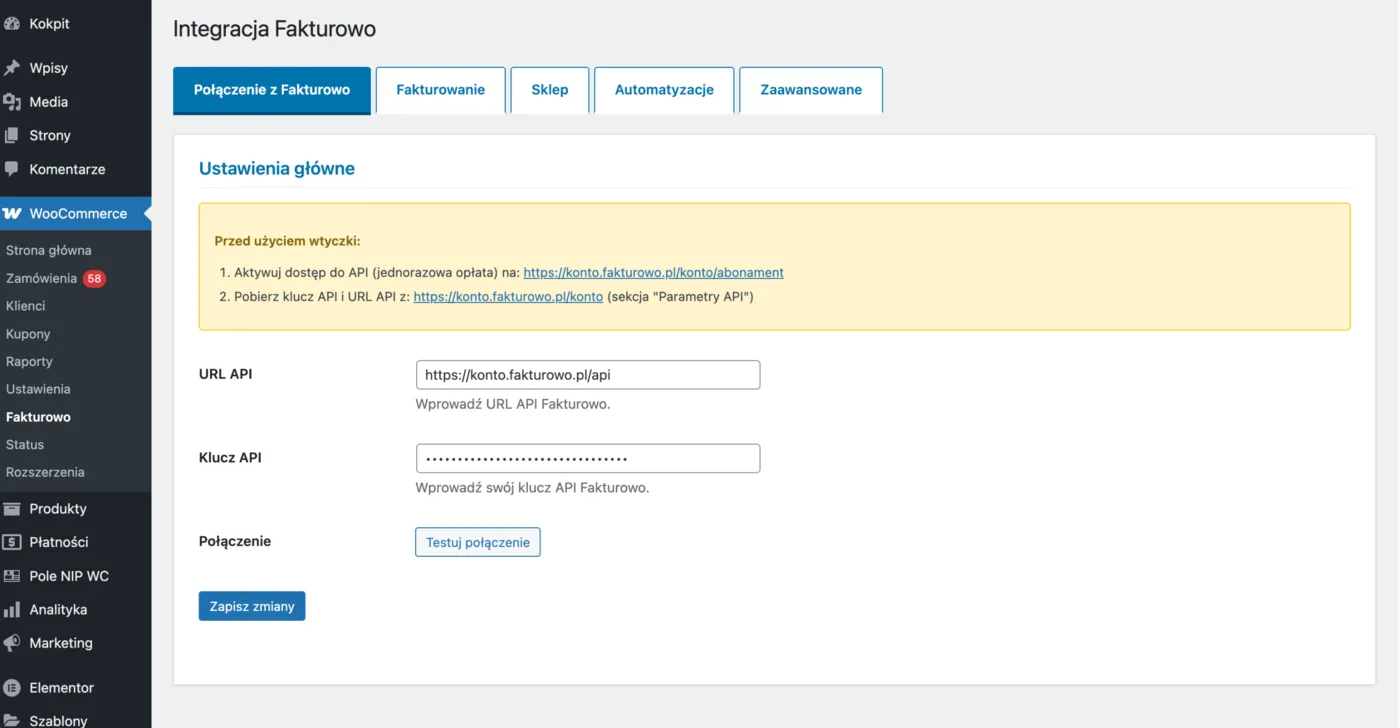1400x728 pixels.
Task: Click into the Klucz API field
Action: (588, 458)
